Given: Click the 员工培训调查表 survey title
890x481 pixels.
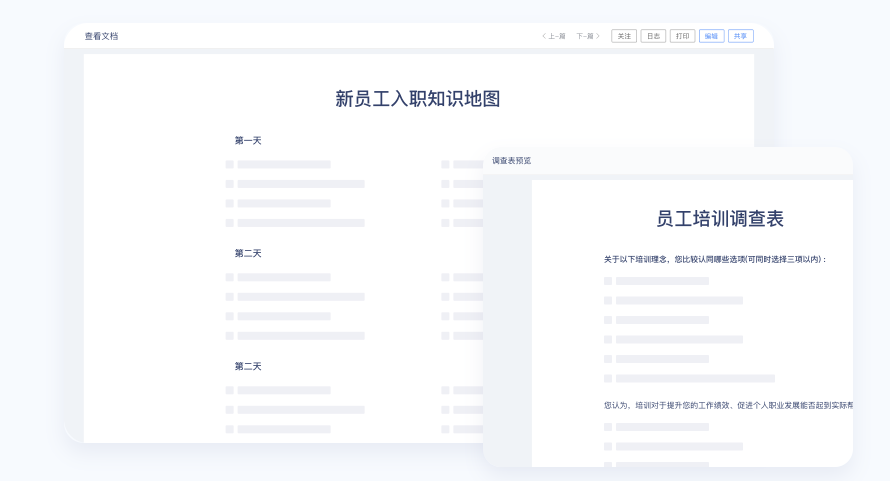Looking at the screenshot, I should pyautogui.click(x=720, y=219).
